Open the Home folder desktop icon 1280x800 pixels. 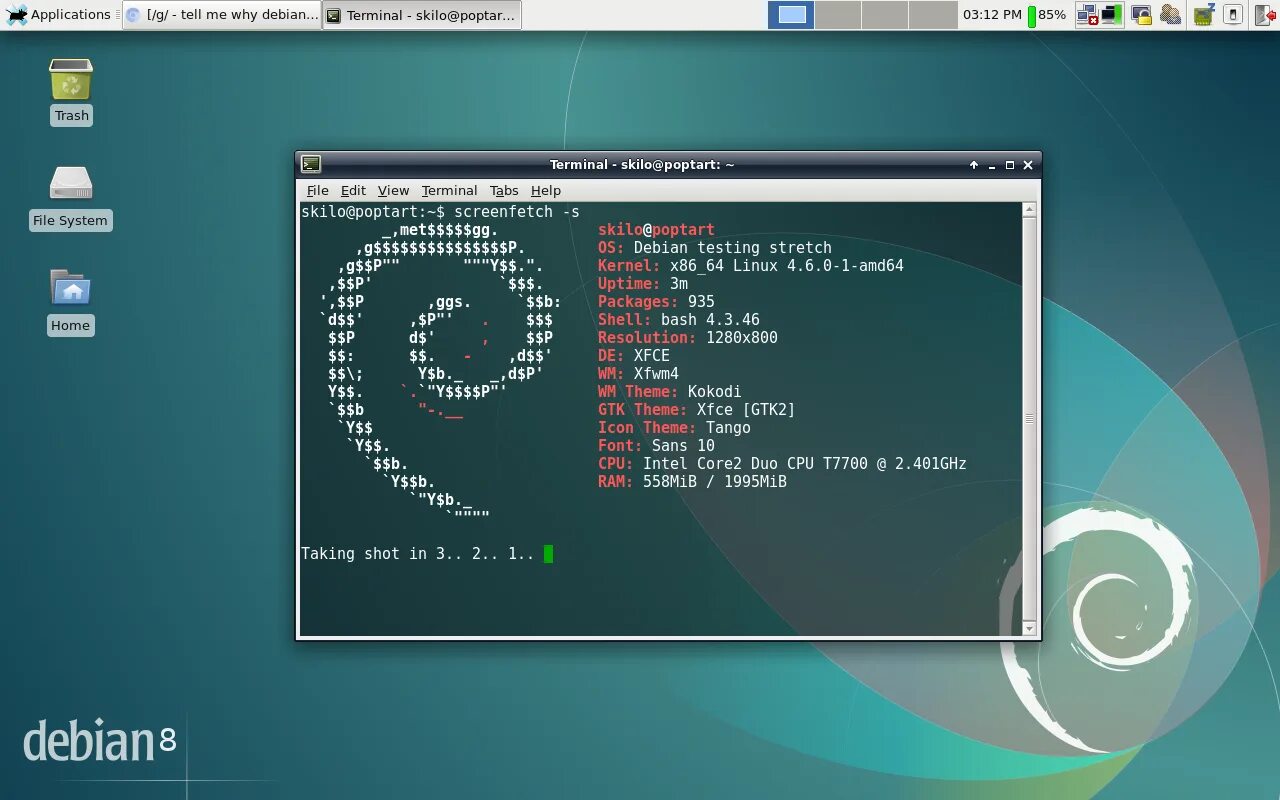[70, 301]
